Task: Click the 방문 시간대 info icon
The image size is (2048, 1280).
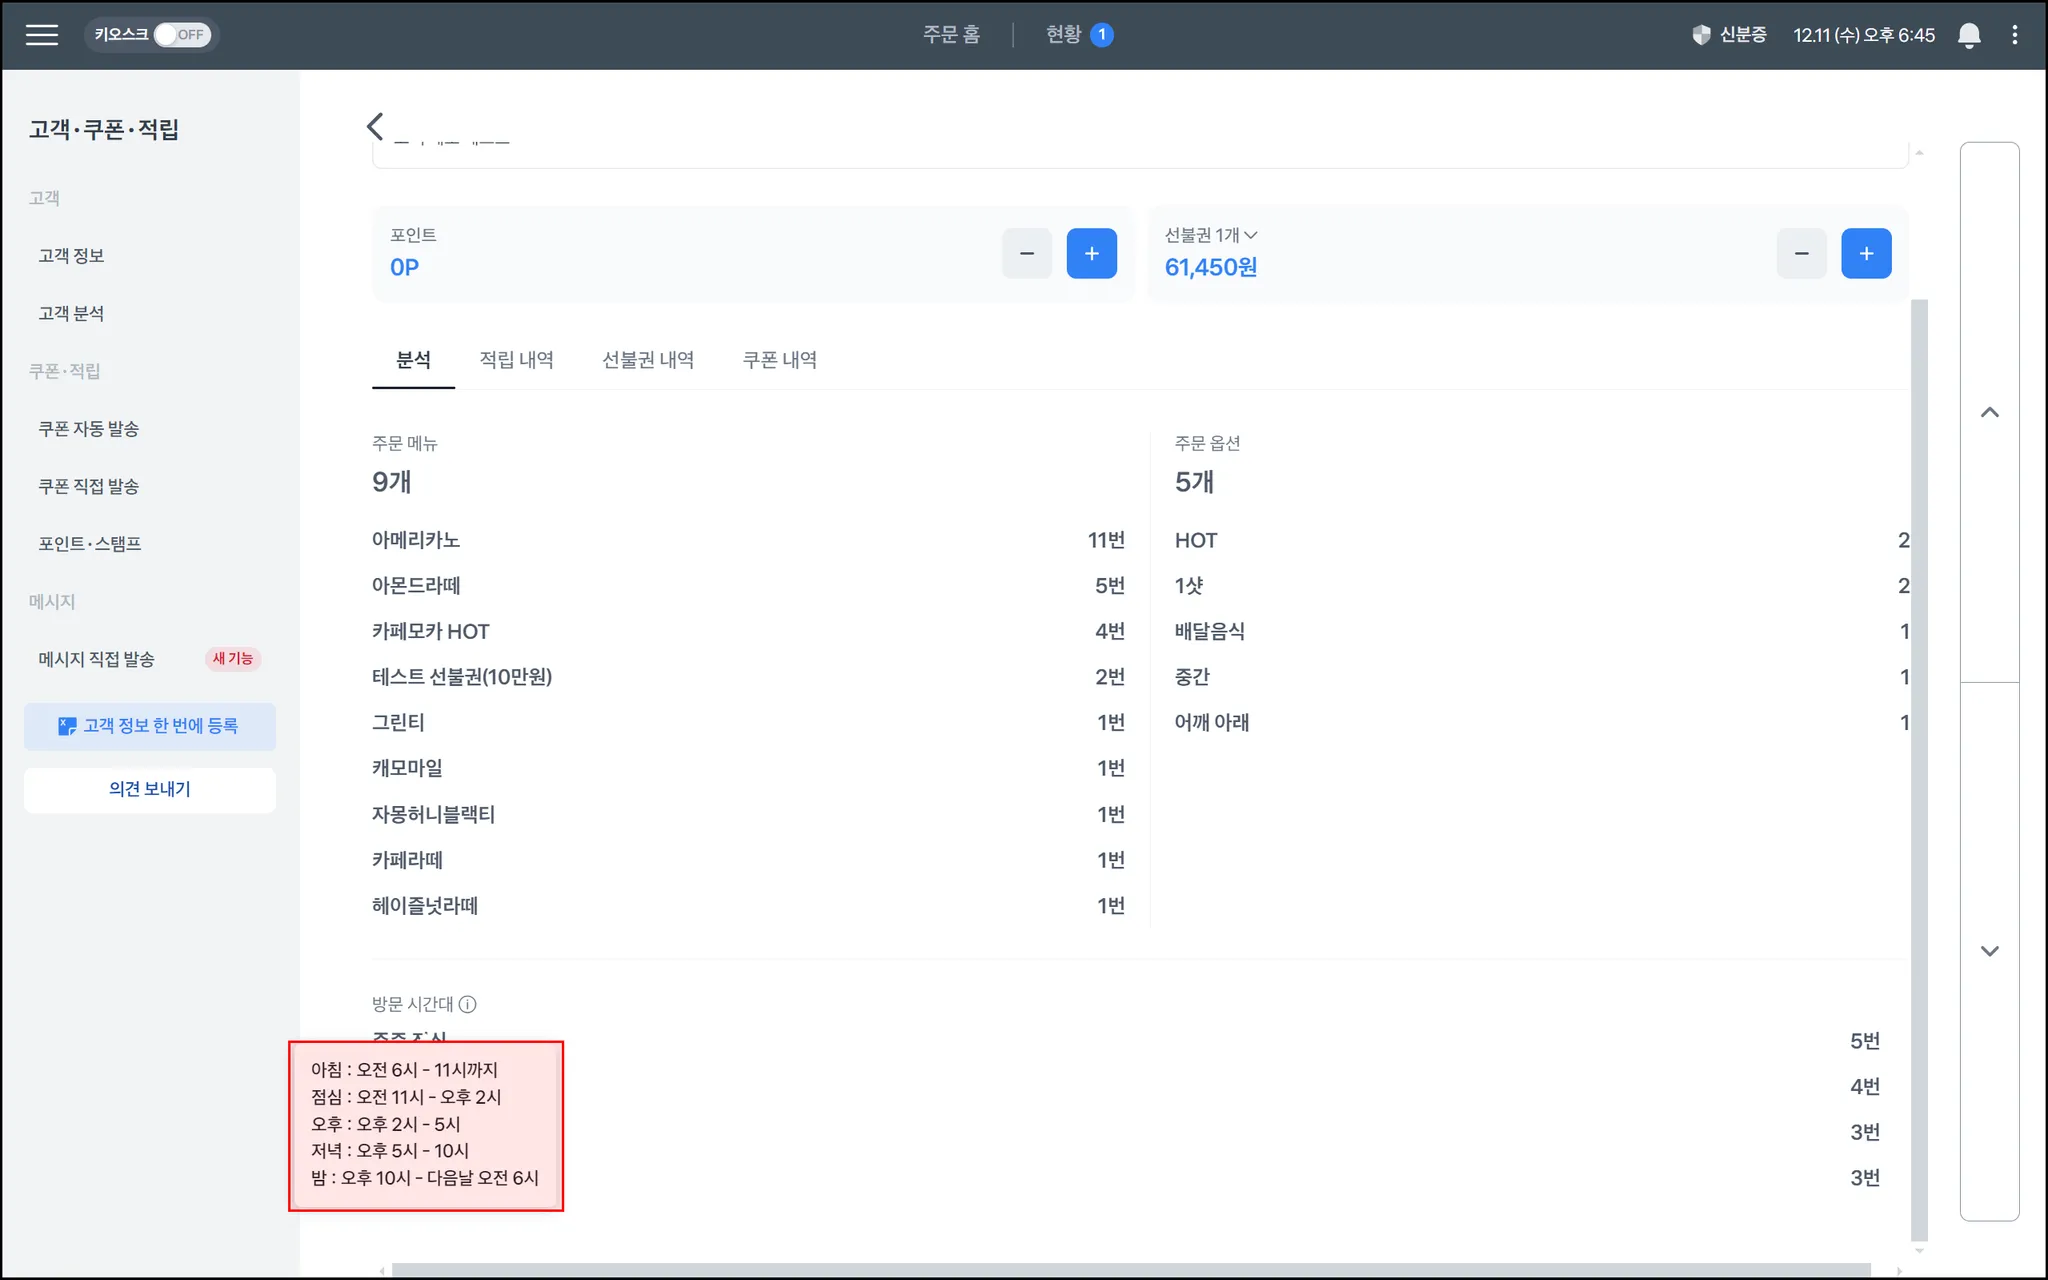Action: [x=467, y=1004]
